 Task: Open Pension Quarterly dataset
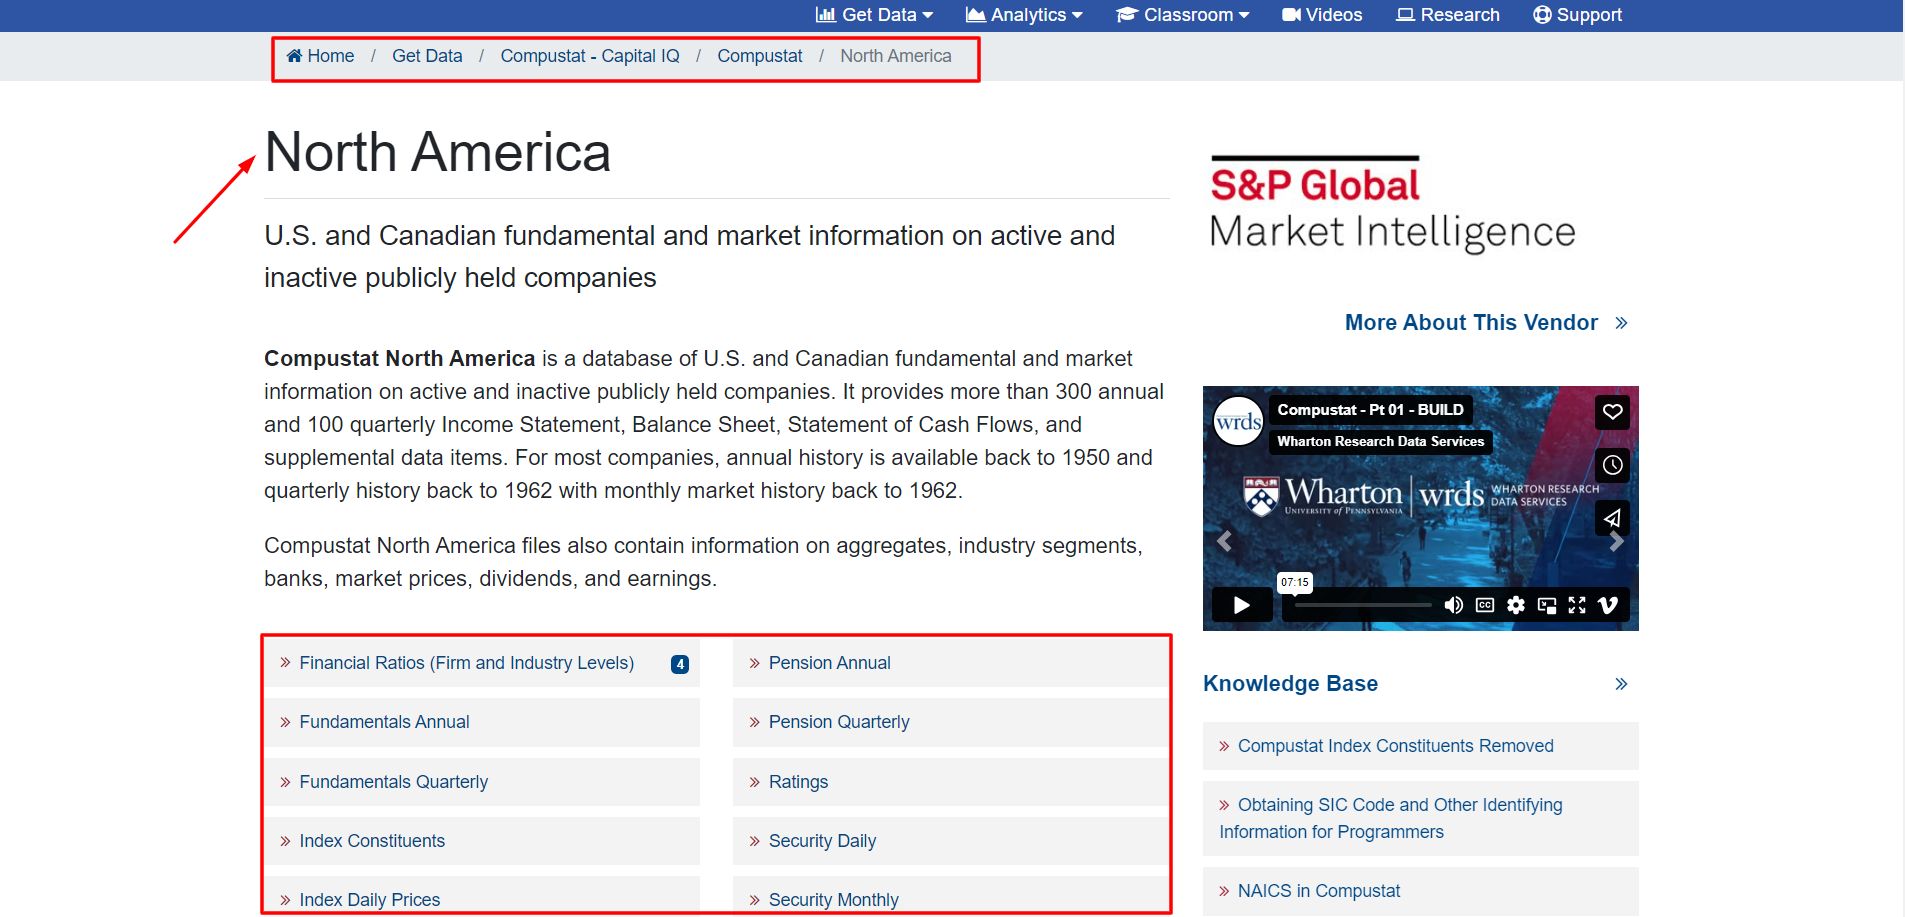click(839, 722)
